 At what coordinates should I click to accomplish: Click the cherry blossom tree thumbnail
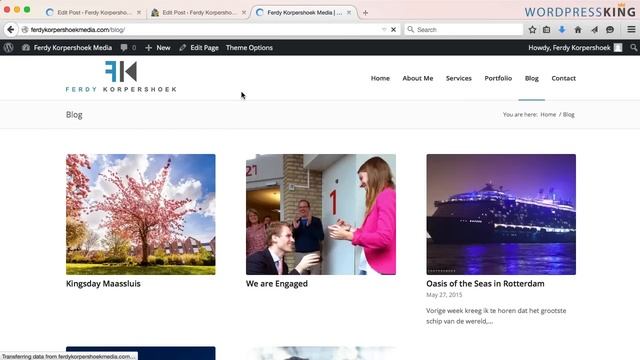141,214
